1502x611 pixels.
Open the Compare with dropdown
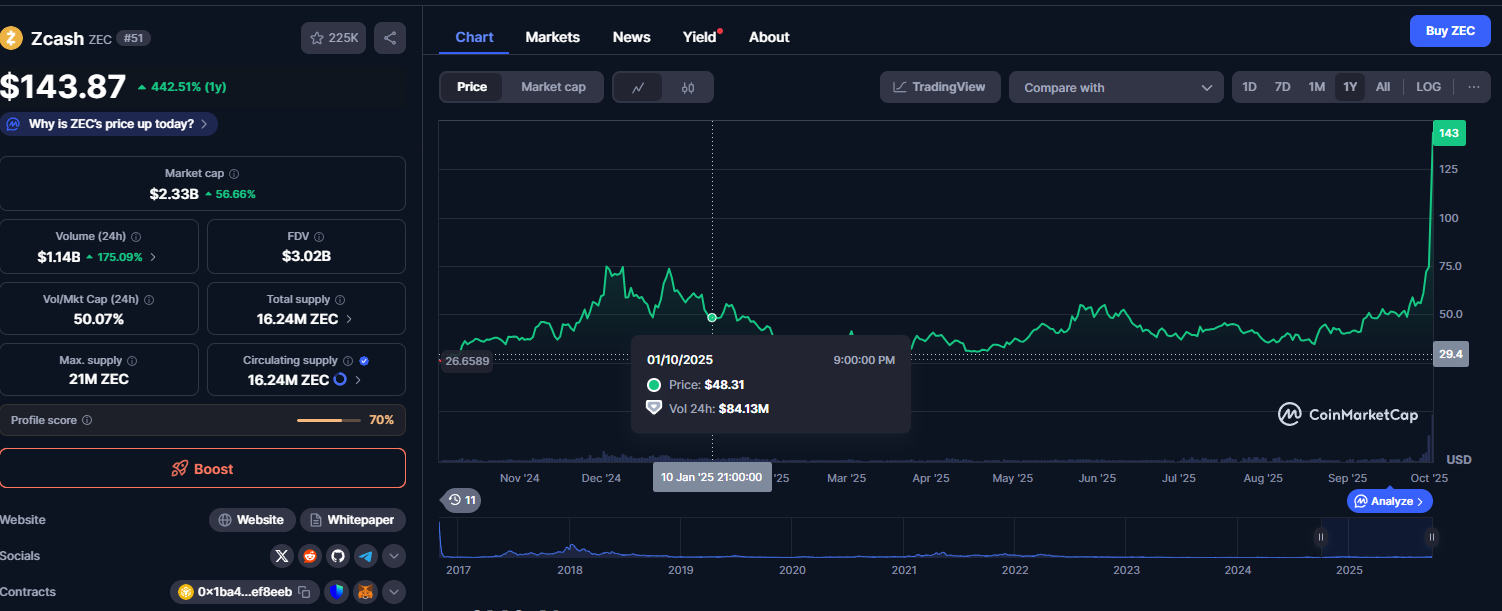[x=1116, y=88]
